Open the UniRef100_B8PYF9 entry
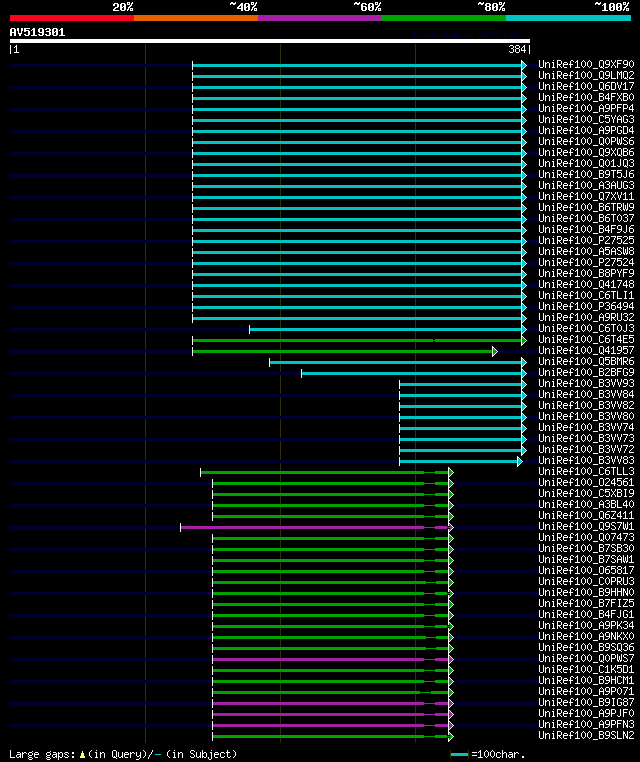 tap(586, 273)
